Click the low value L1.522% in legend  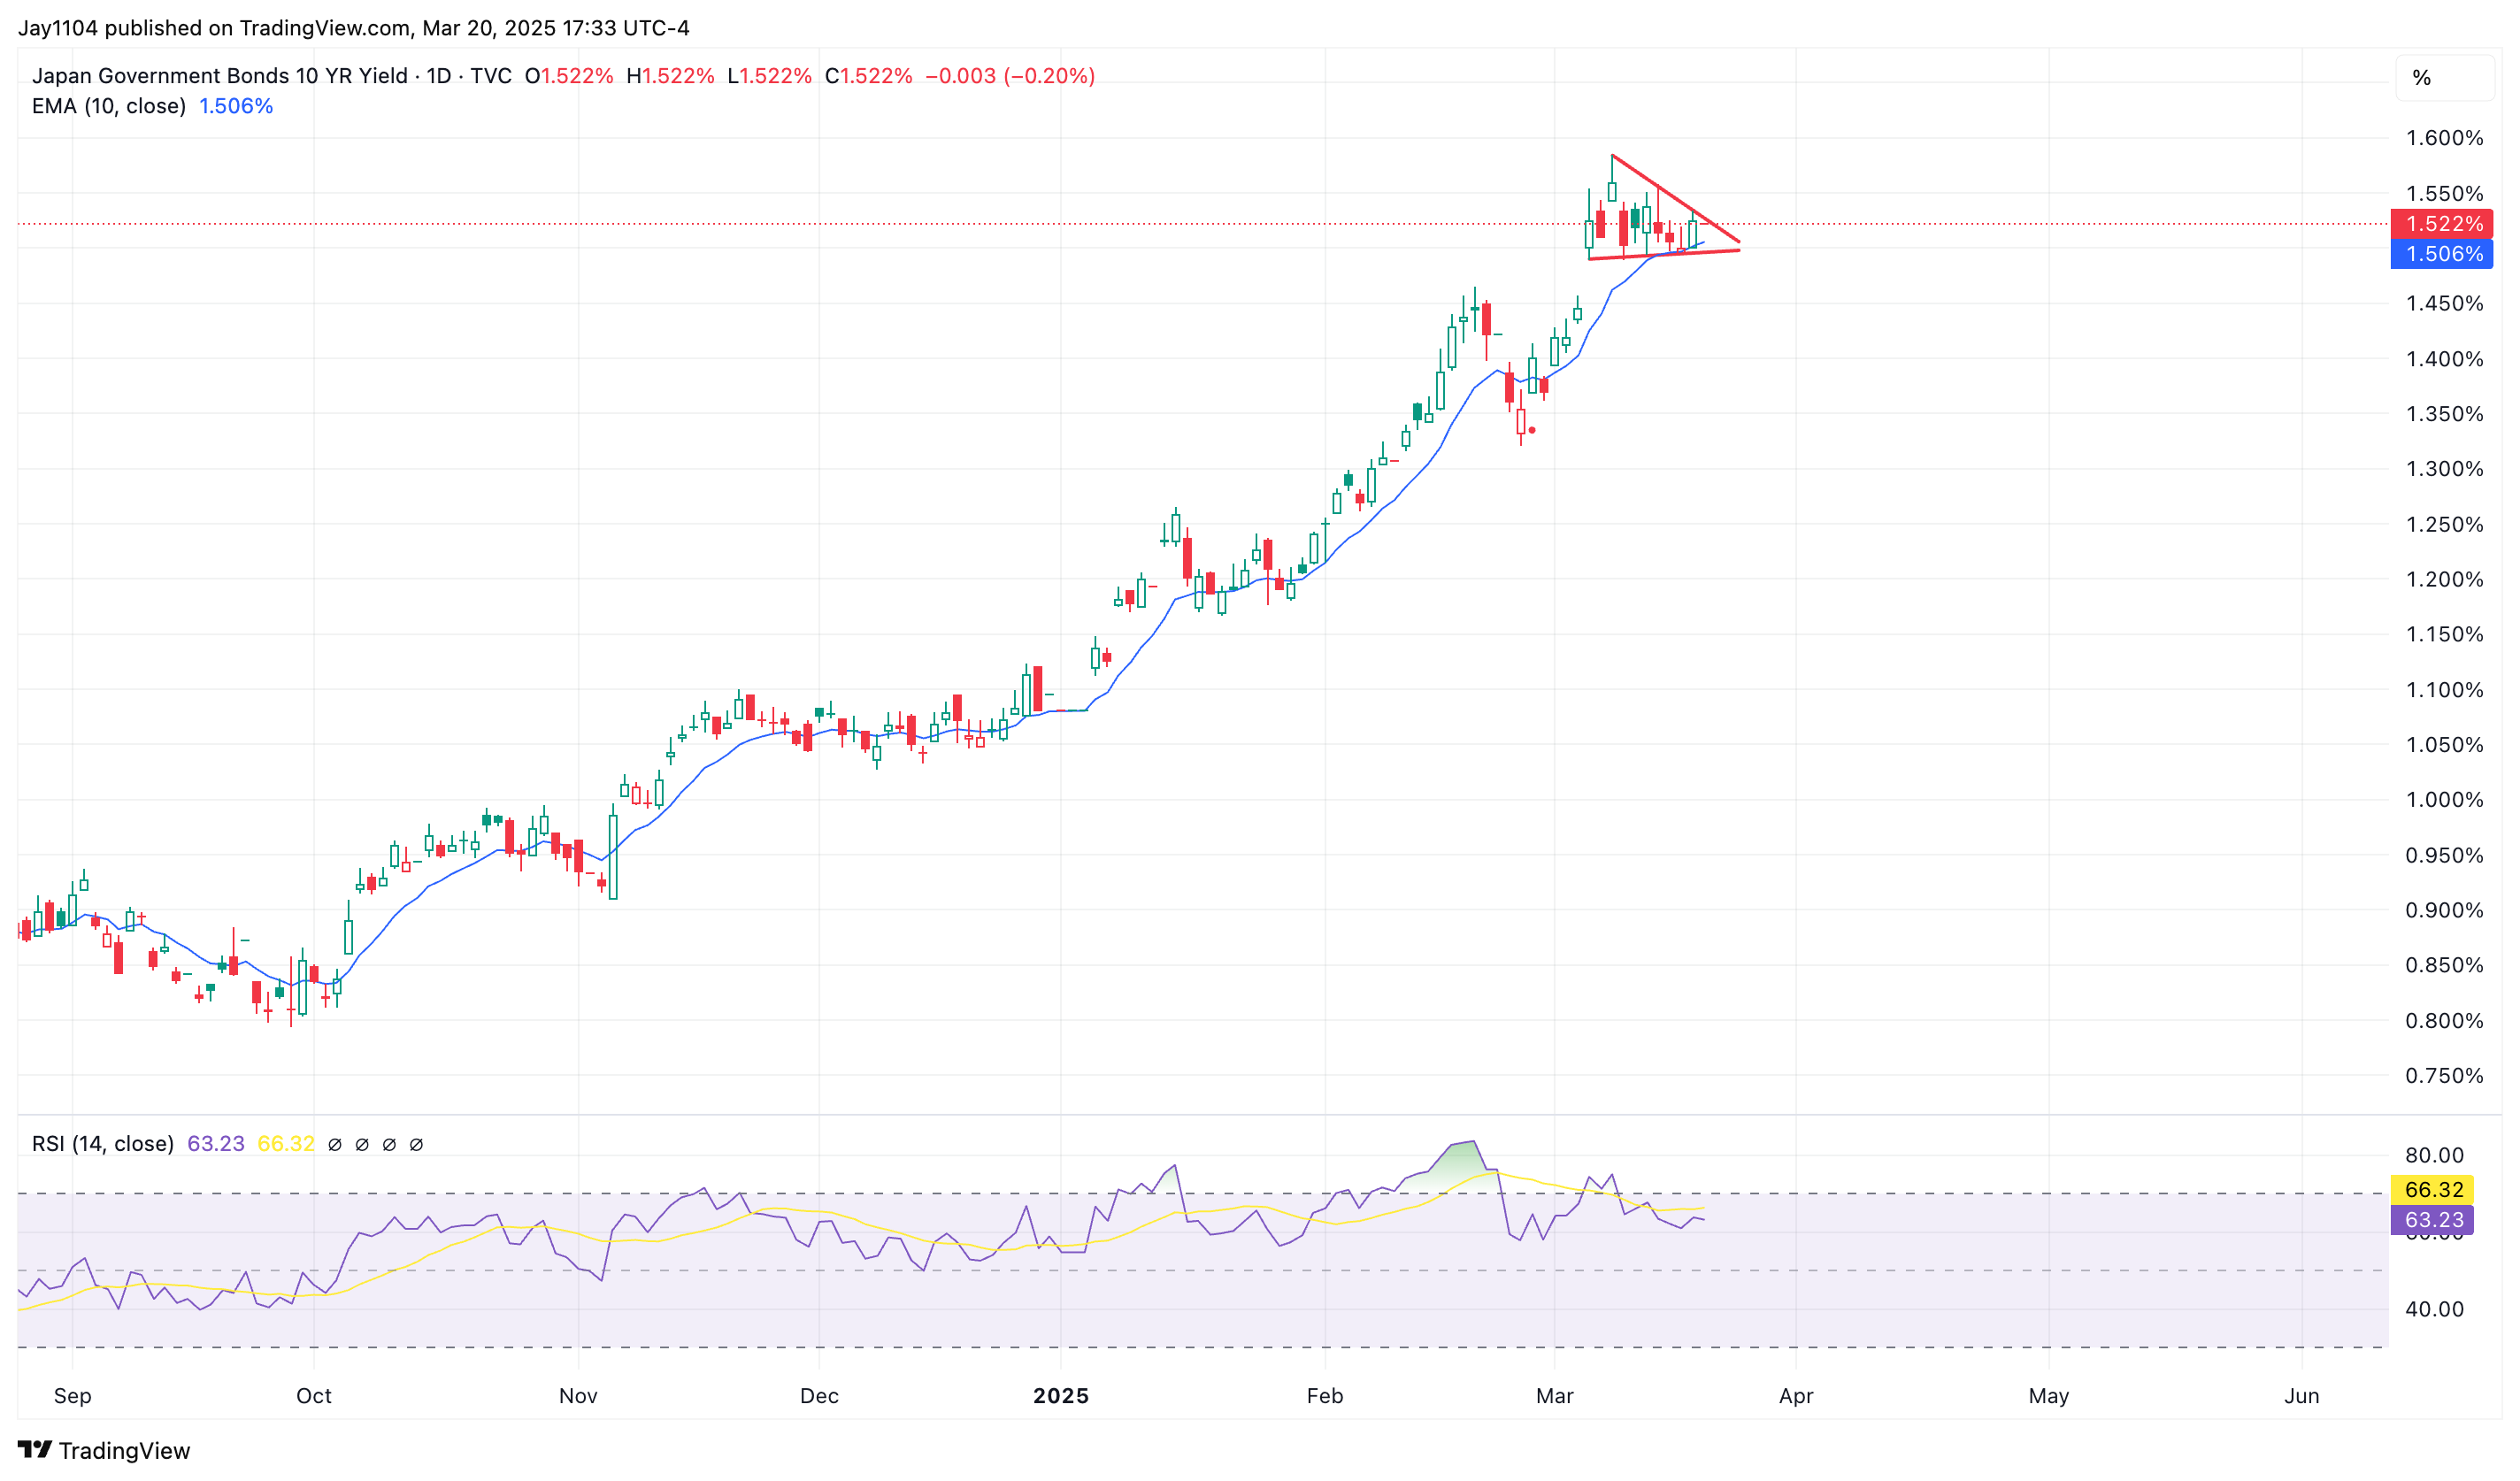click(x=769, y=76)
